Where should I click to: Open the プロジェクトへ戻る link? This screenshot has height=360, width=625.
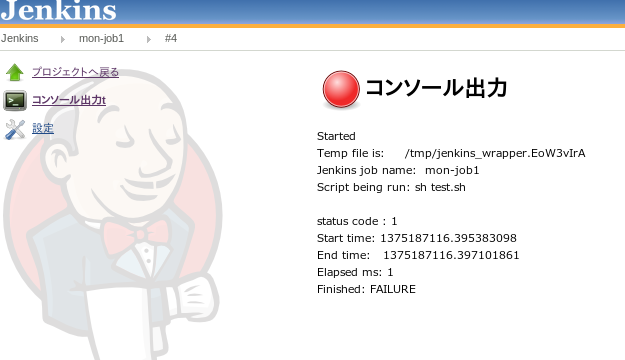75,72
